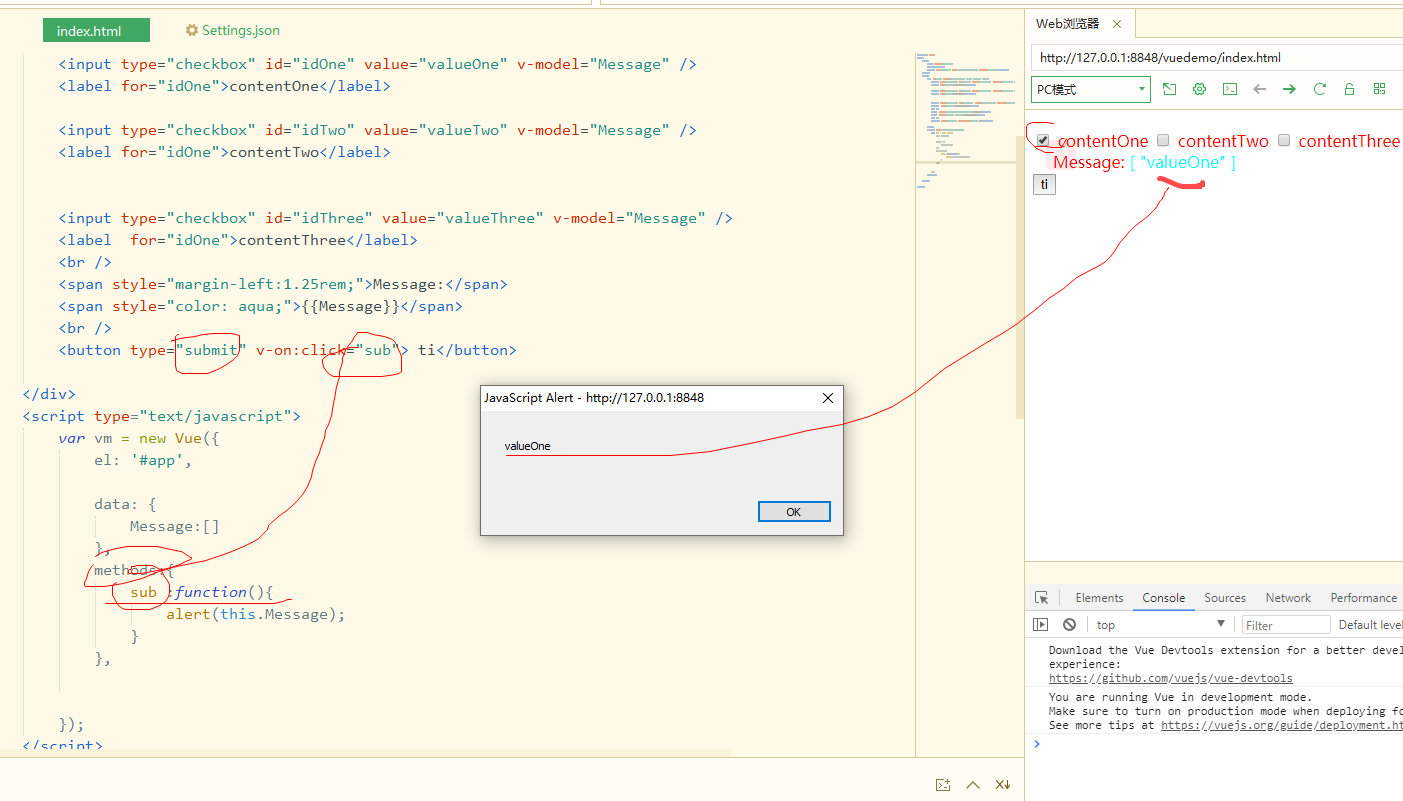
Task: Check the contentThree checkbox
Action: [x=1284, y=141]
